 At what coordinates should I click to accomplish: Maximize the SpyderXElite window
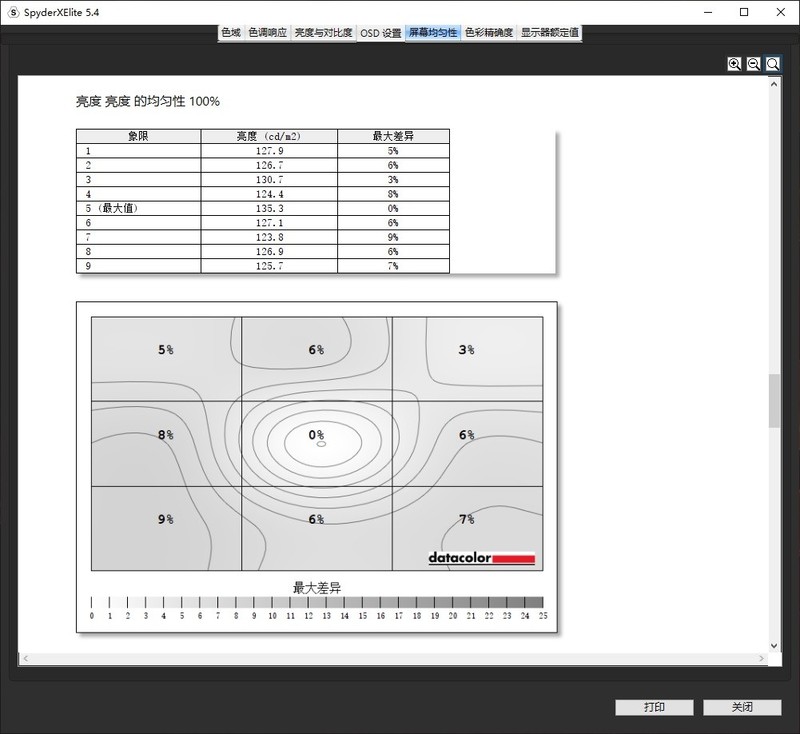(x=744, y=12)
